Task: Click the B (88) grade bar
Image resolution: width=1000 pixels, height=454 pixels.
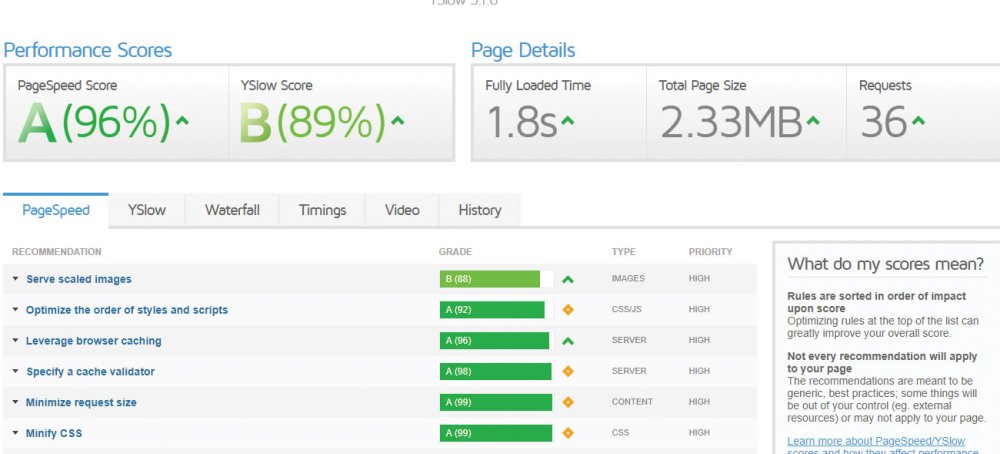Action: point(496,279)
